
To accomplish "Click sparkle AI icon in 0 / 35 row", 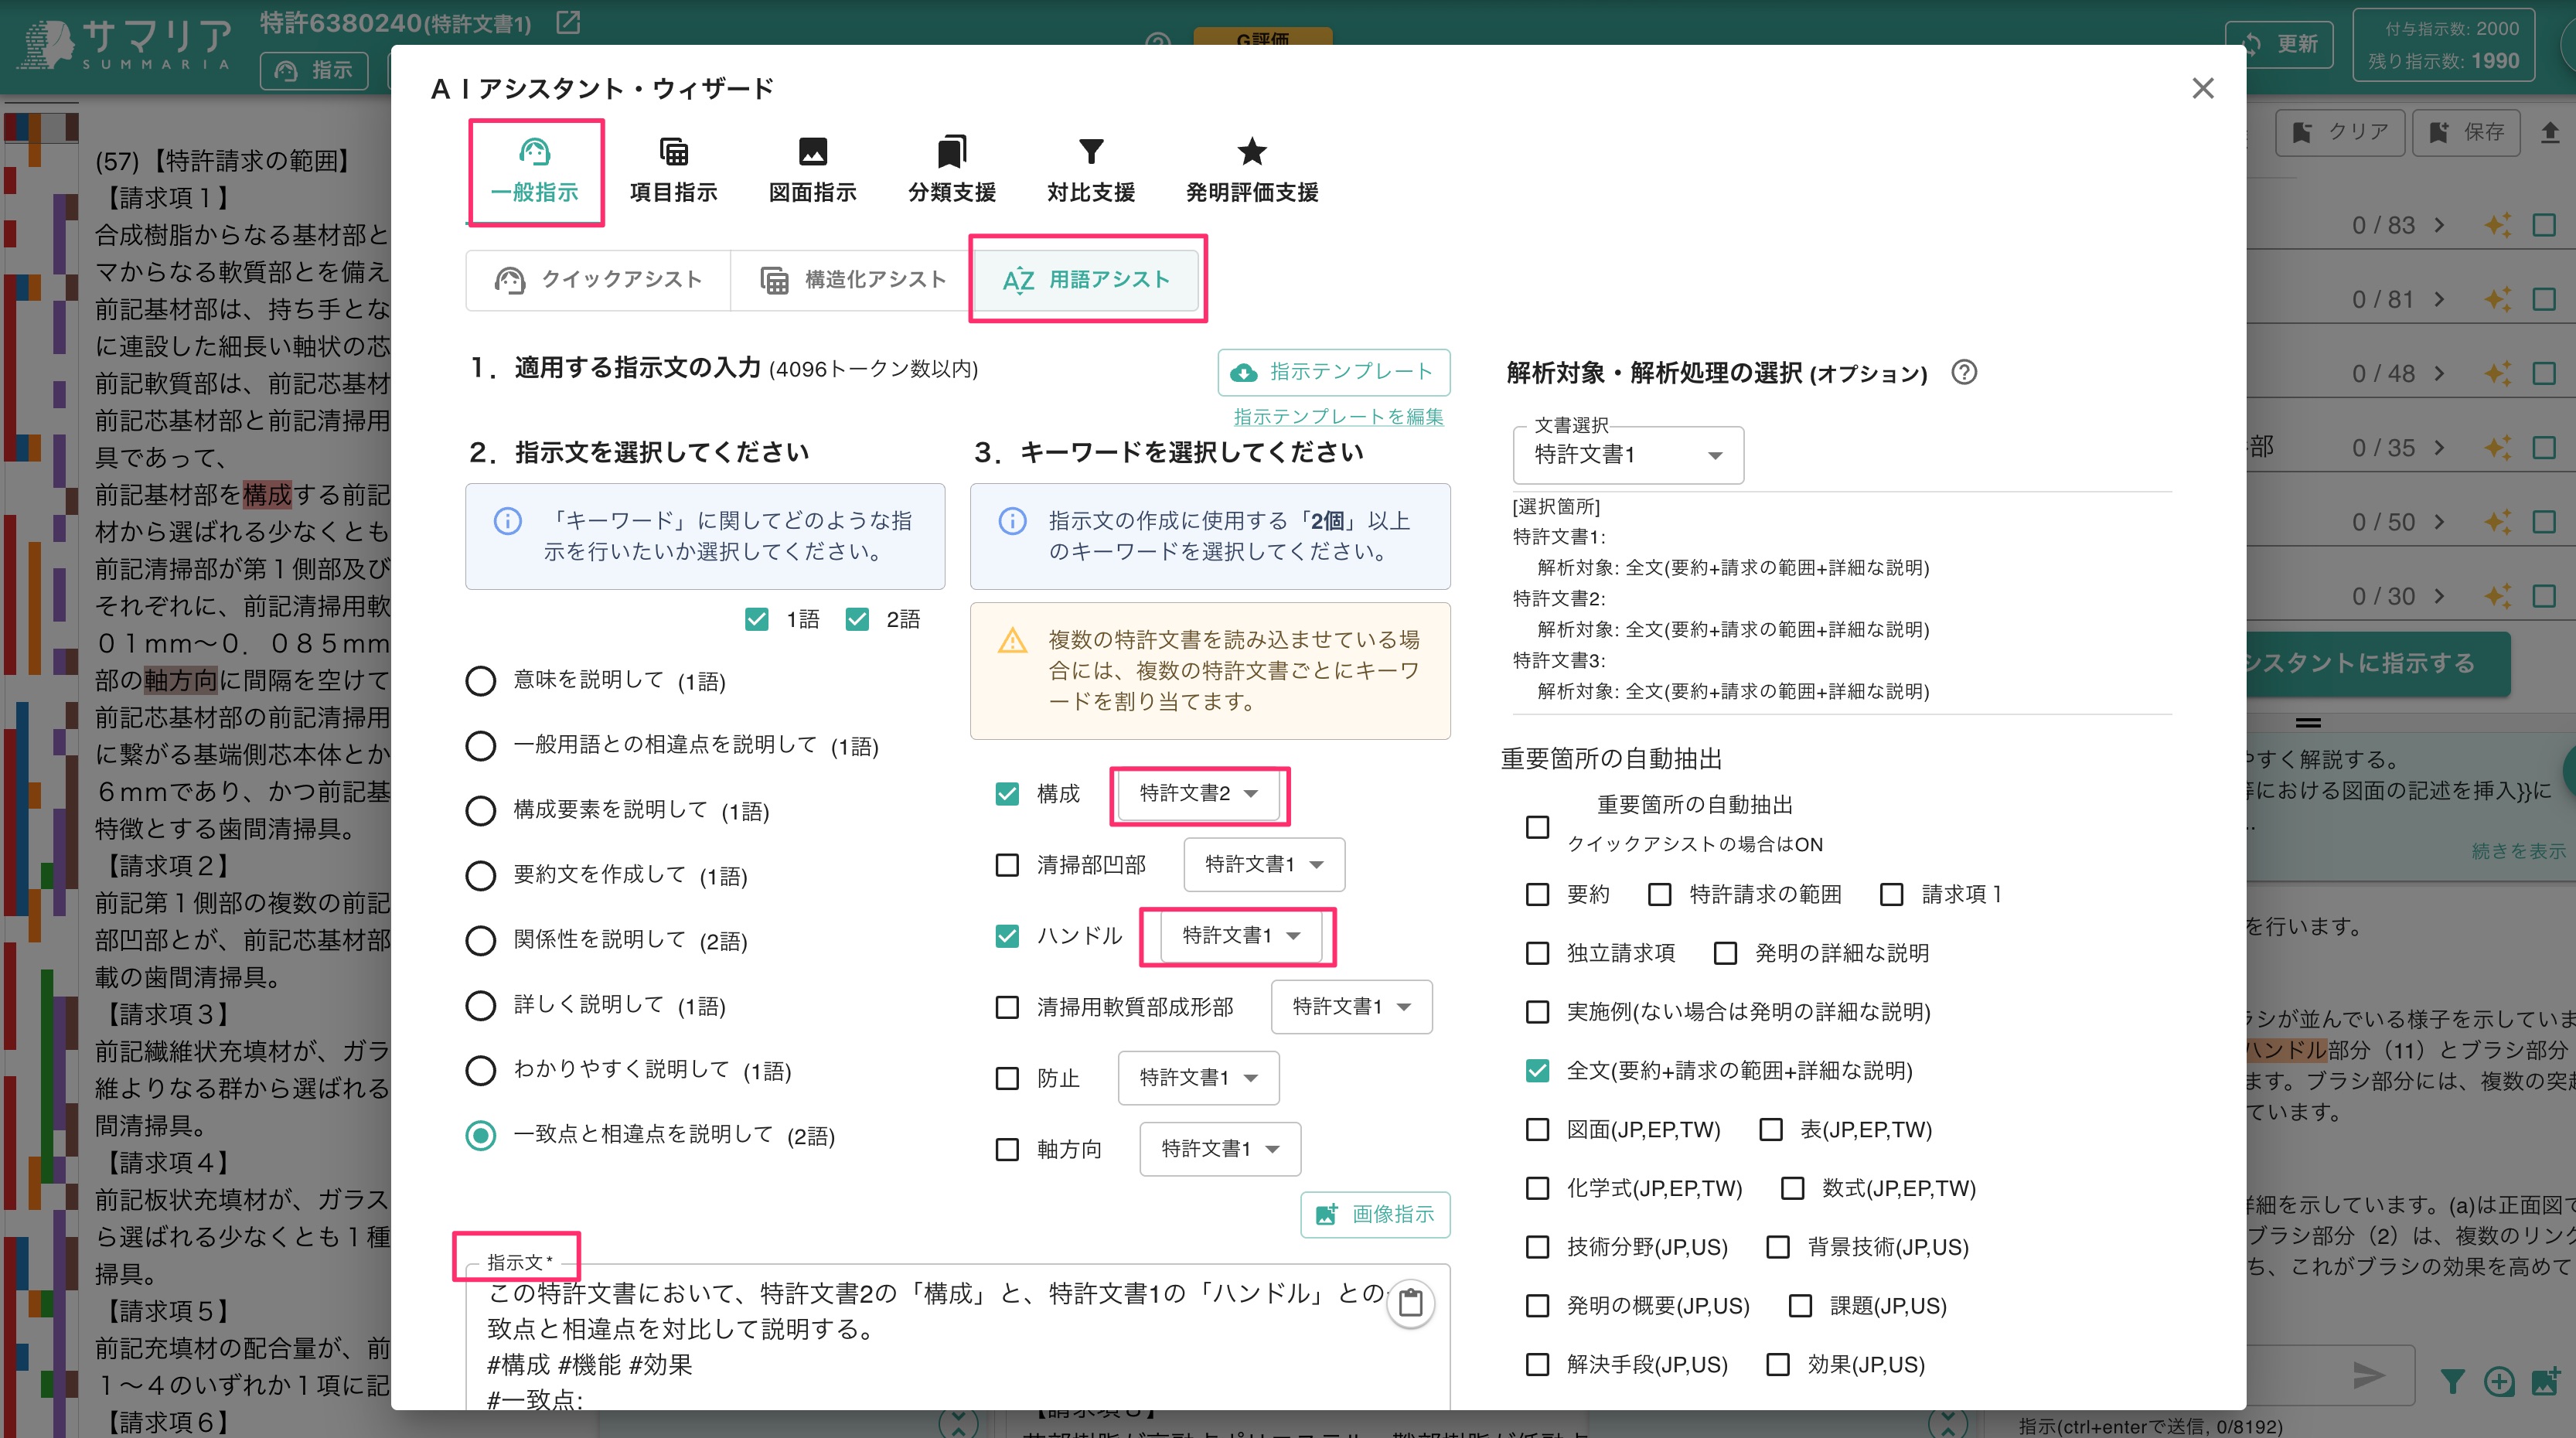I will [2497, 448].
